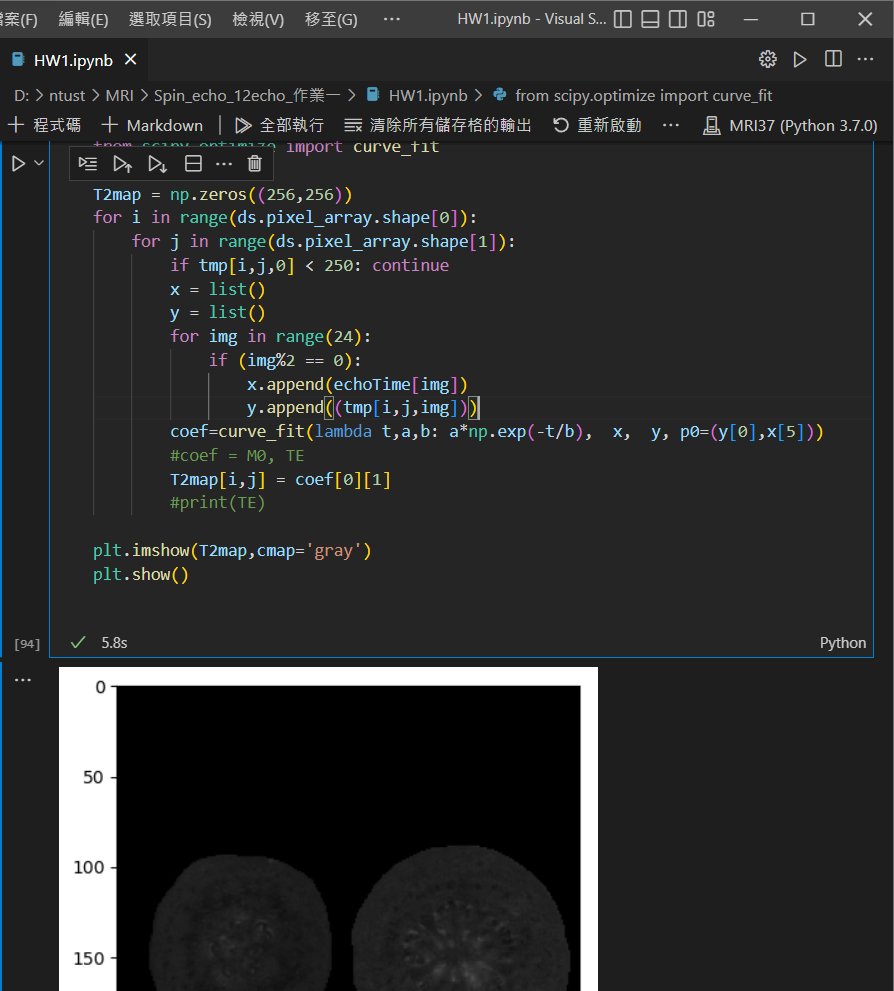
Task: Click the leftmost run-by-line icon on cell toolbar
Action: click(88, 163)
